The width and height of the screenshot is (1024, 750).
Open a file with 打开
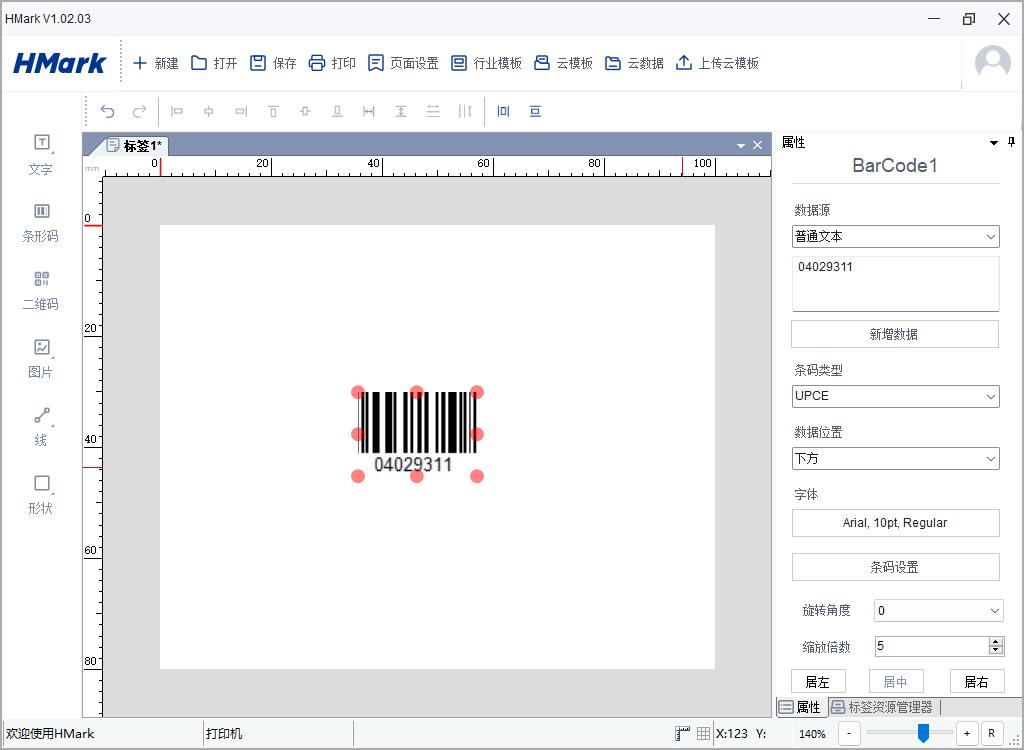point(214,63)
